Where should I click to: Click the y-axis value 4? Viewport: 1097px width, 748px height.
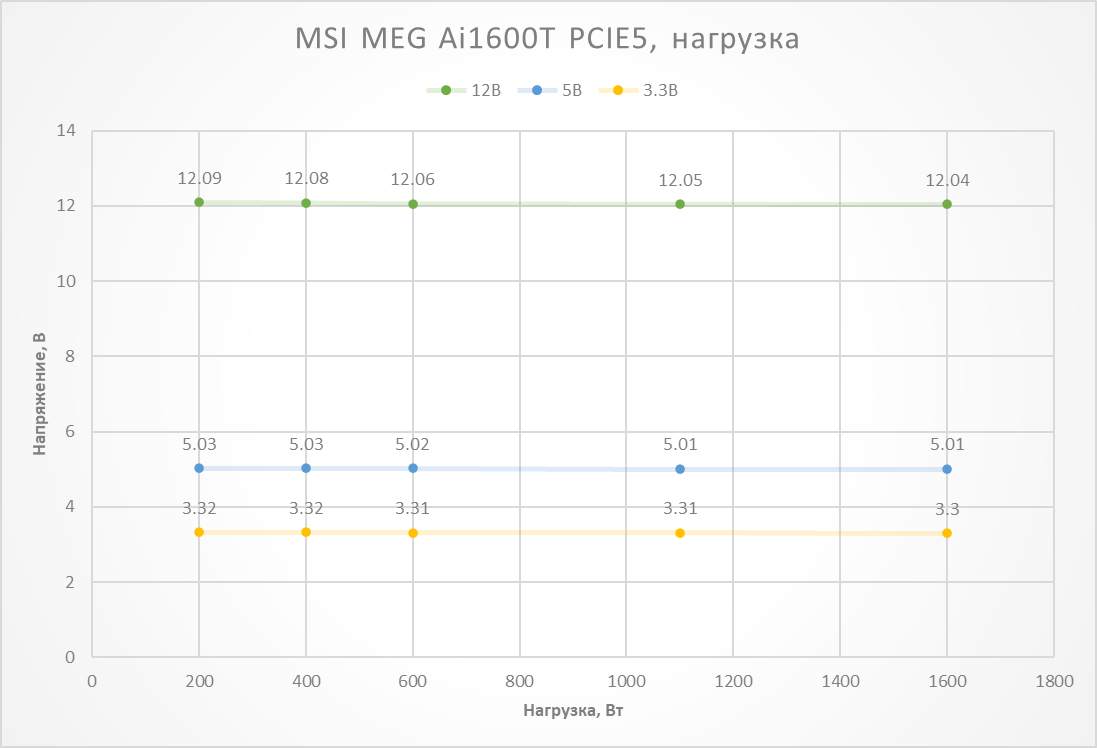(x=70, y=507)
